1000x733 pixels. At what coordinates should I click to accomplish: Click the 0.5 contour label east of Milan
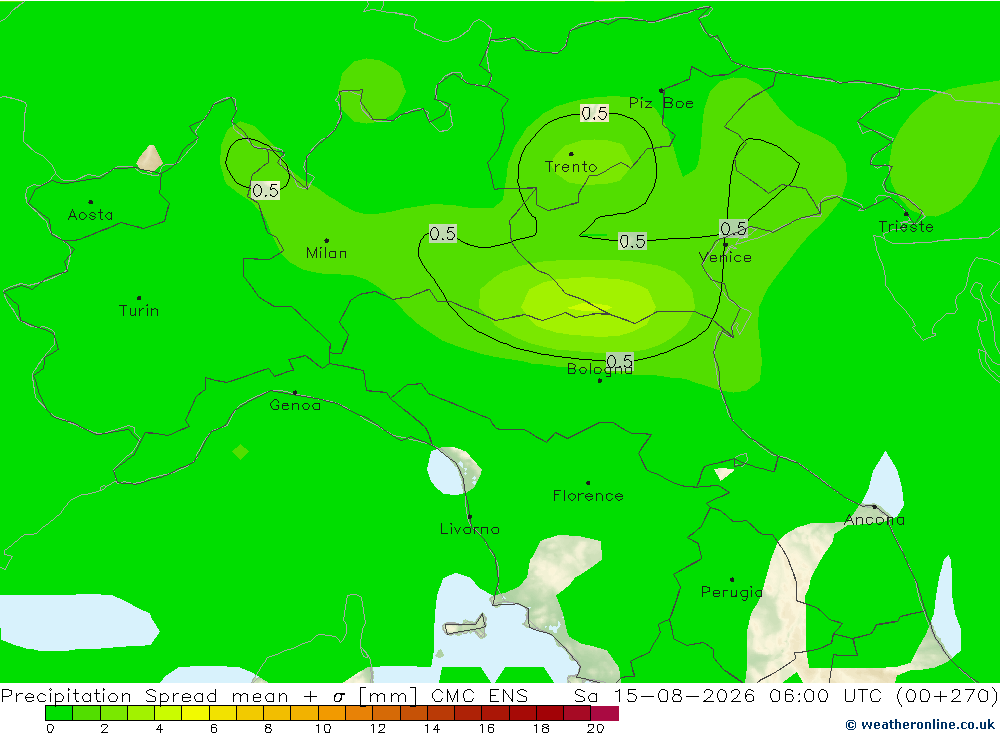[443, 234]
